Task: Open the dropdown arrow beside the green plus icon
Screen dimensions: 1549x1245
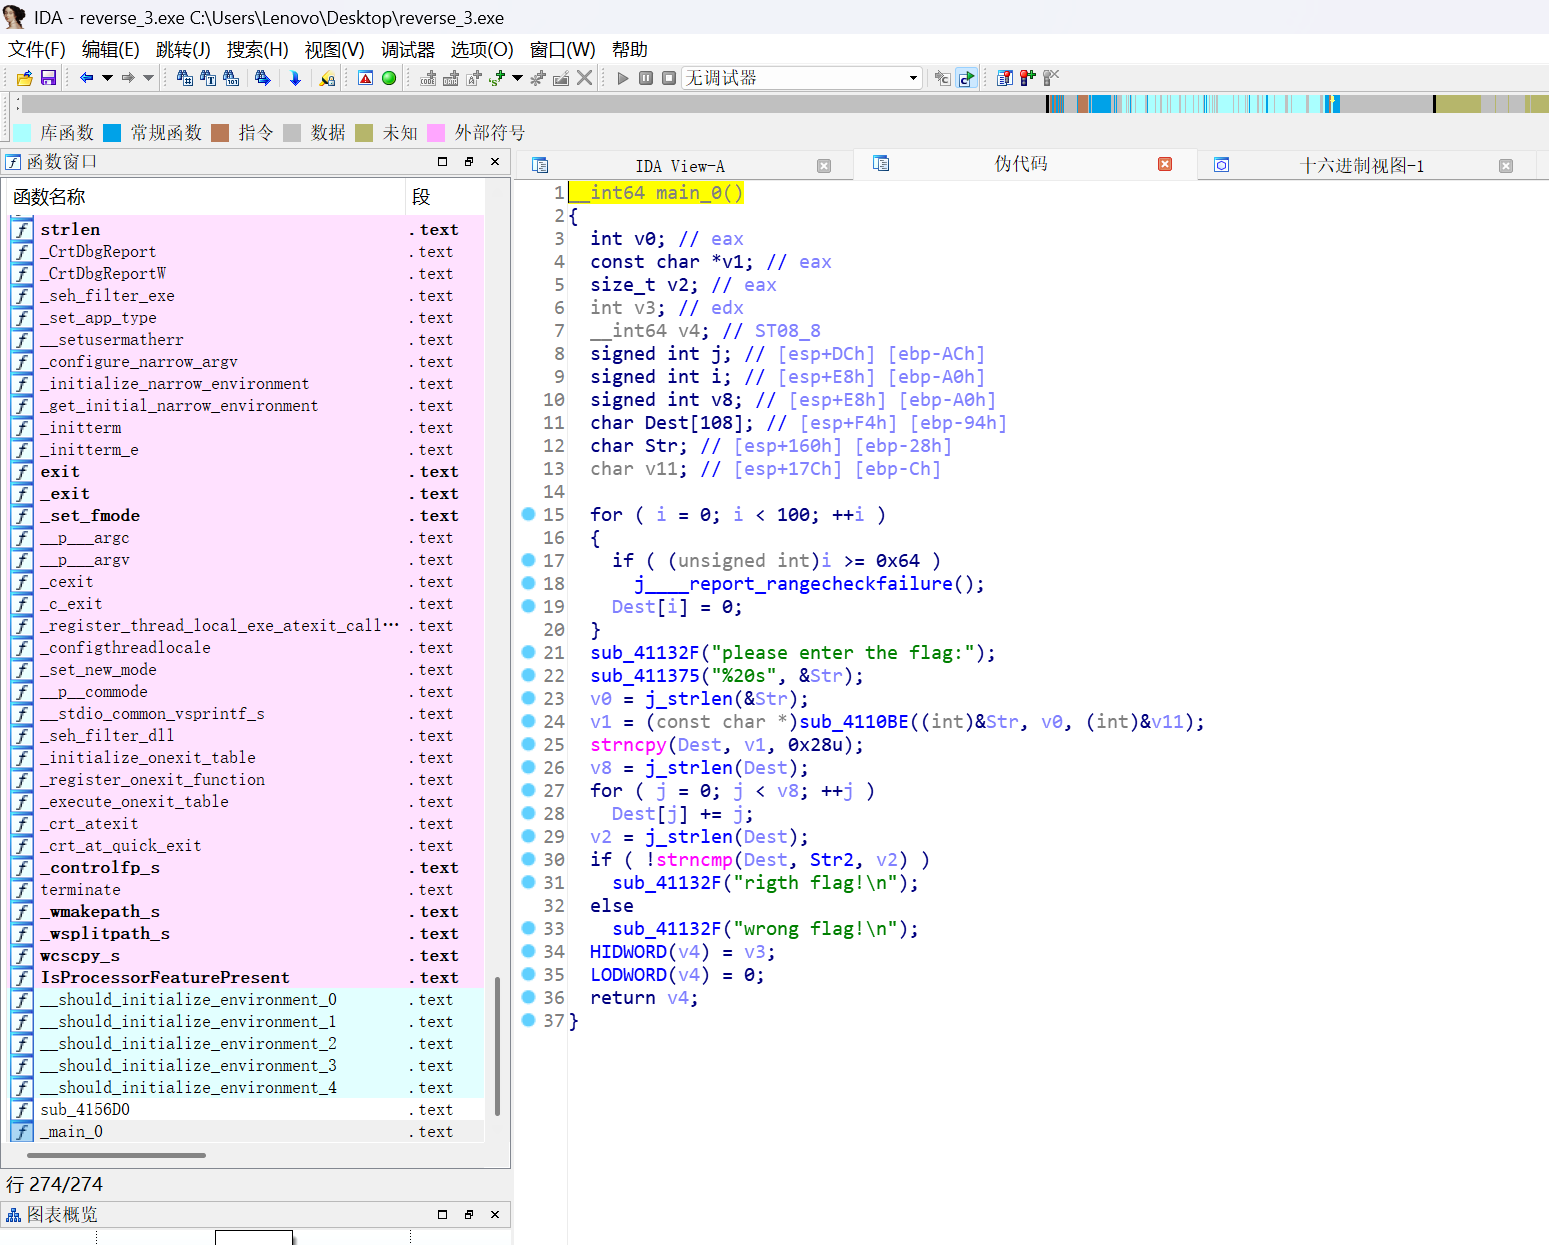Action: click(517, 78)
